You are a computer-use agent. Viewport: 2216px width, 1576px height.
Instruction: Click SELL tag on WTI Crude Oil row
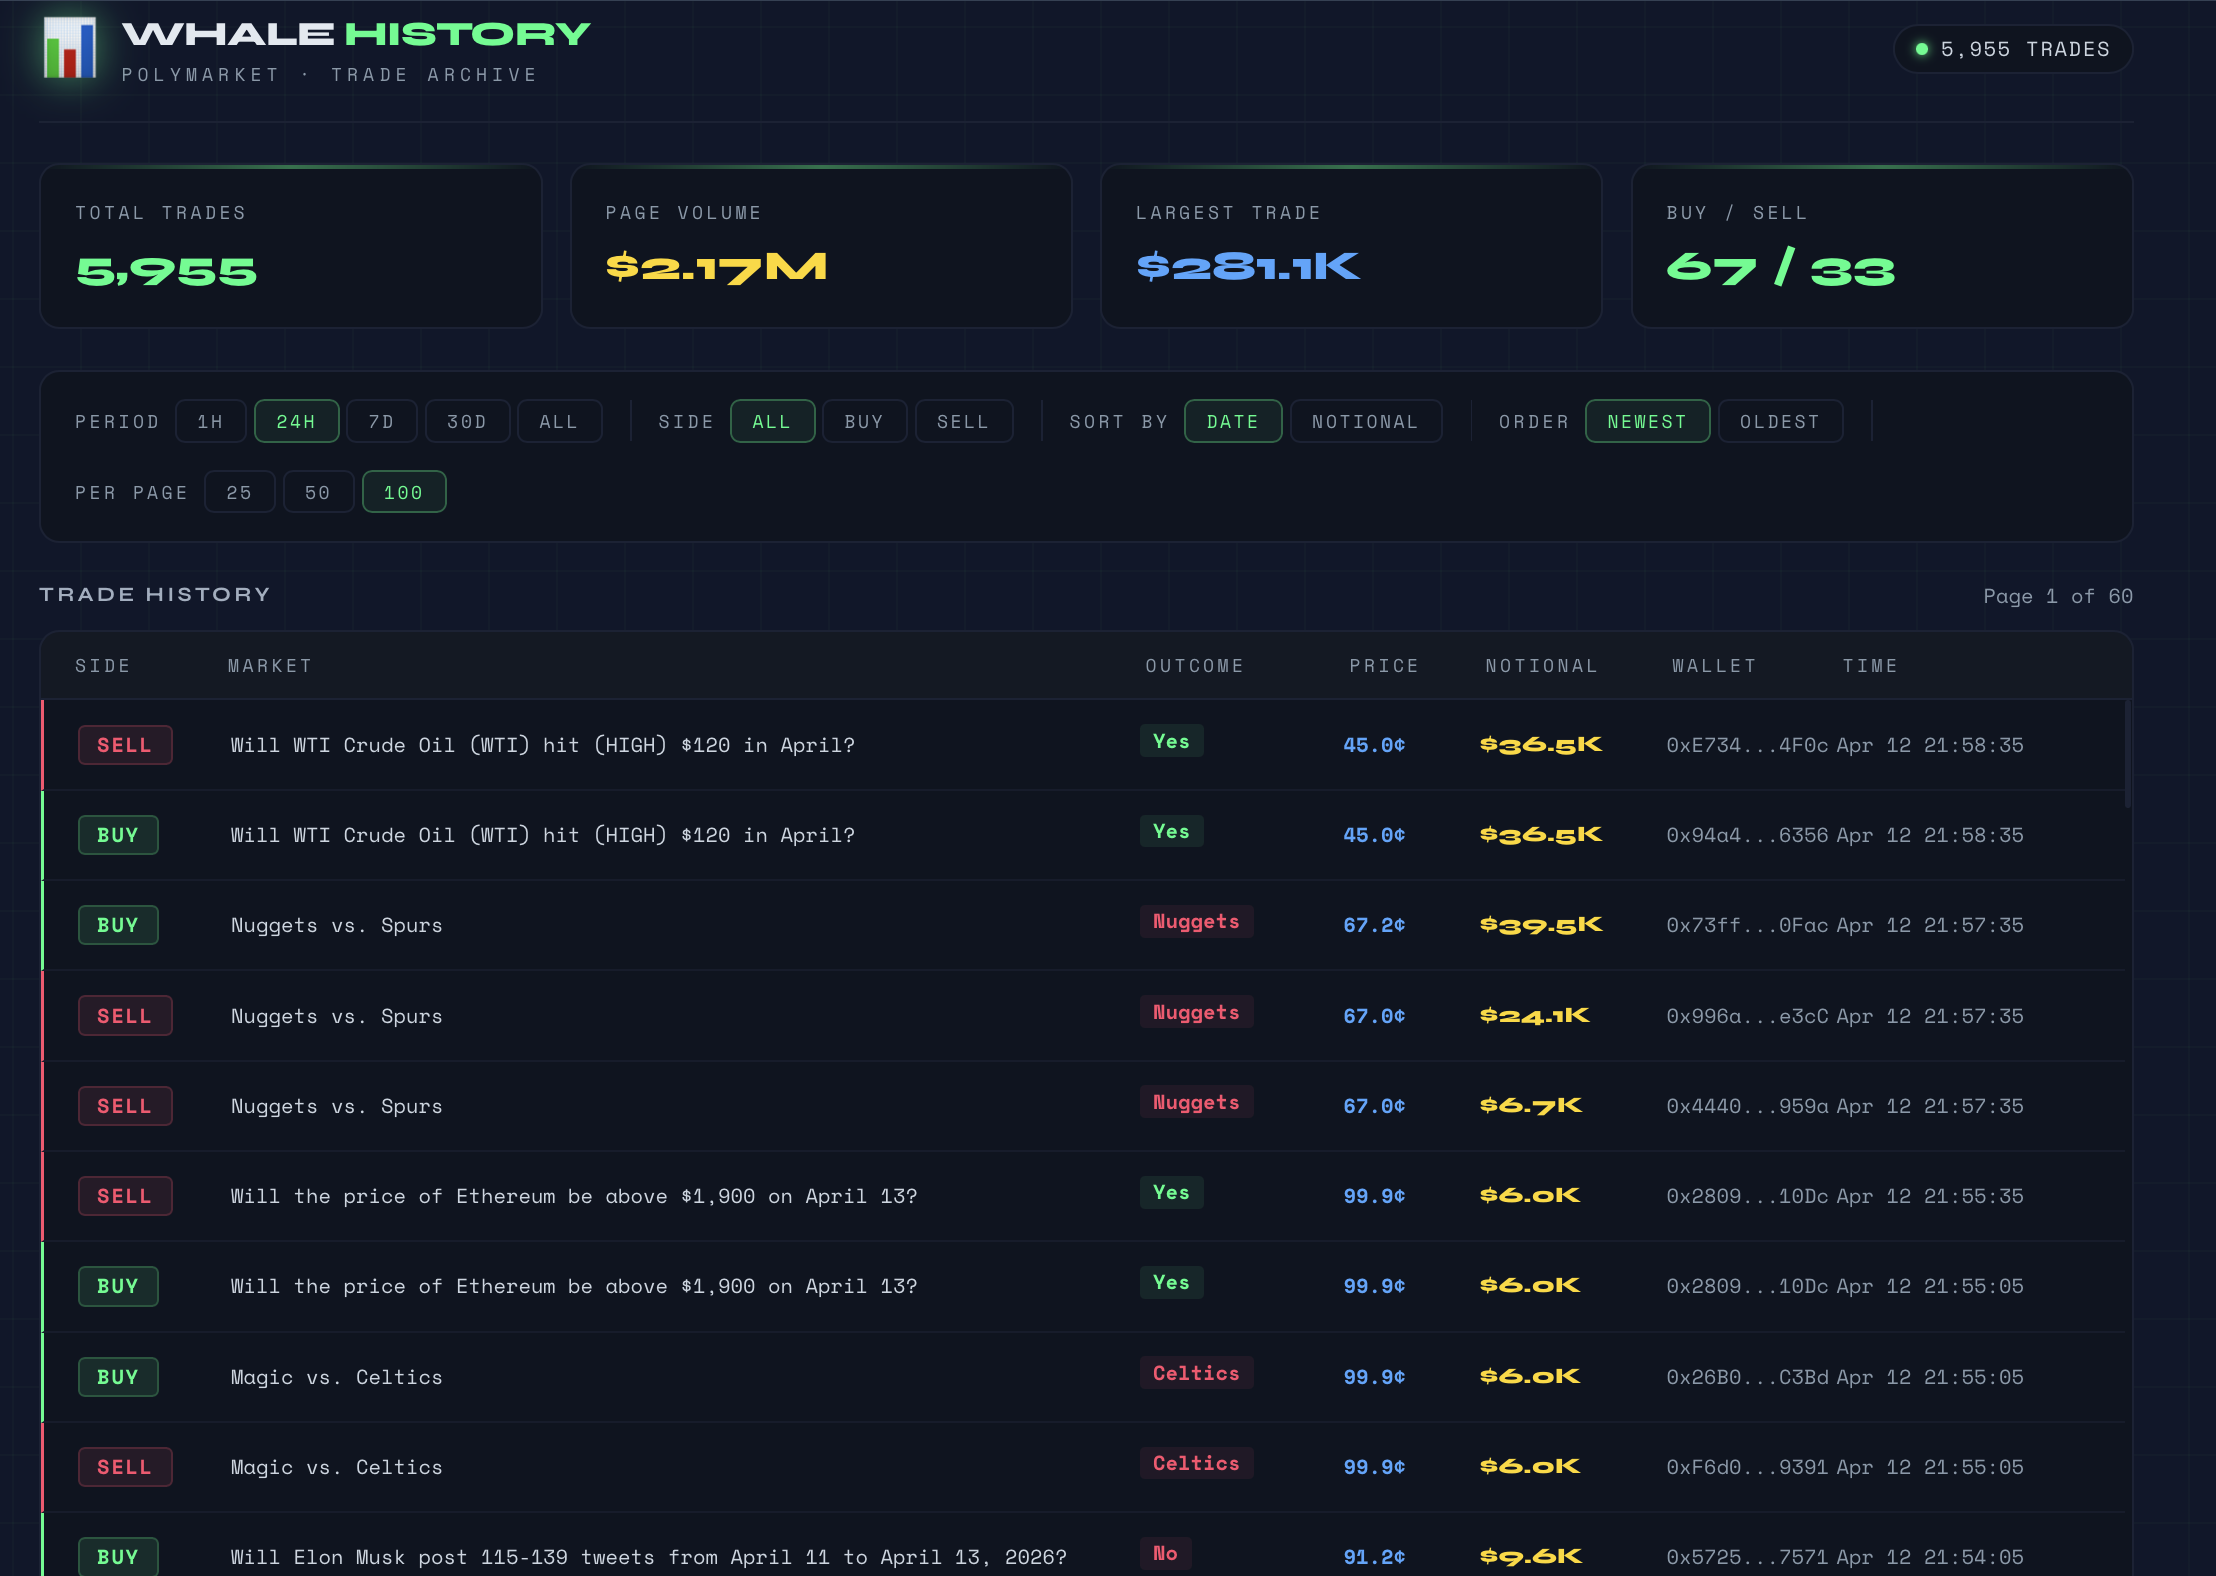(x=125, y=745)
